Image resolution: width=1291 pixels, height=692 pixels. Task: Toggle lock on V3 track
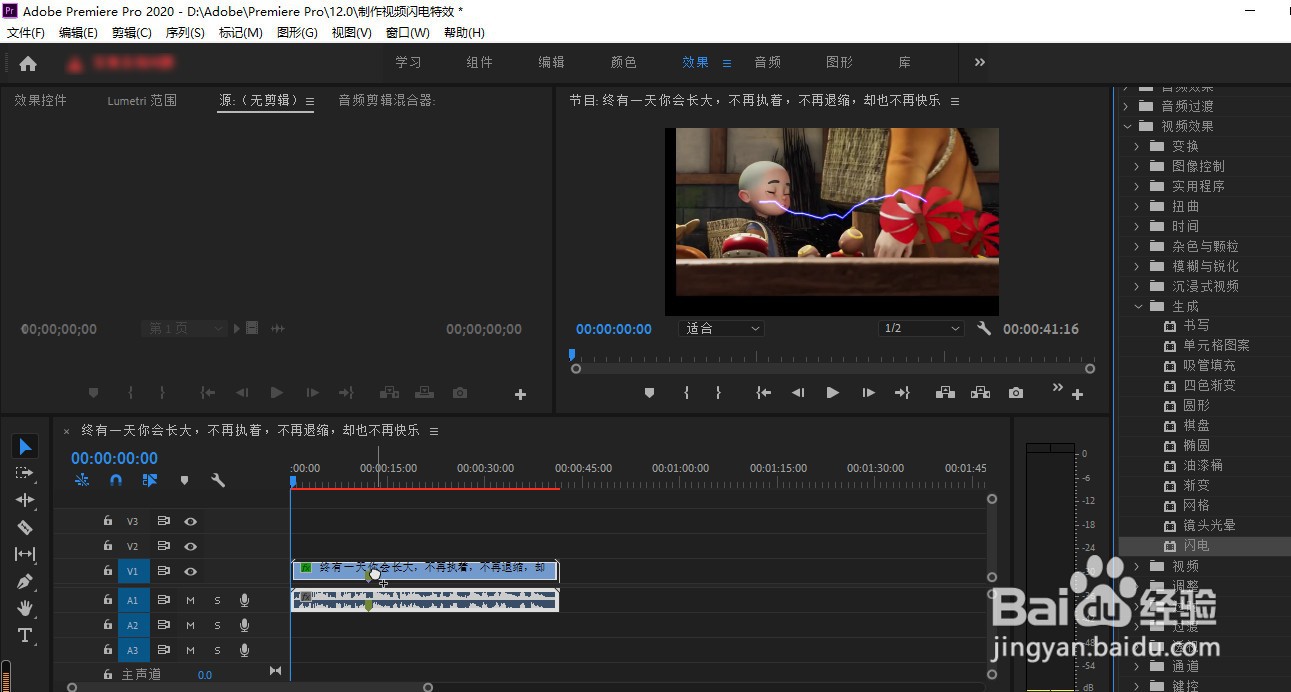[x=107, y=521]
